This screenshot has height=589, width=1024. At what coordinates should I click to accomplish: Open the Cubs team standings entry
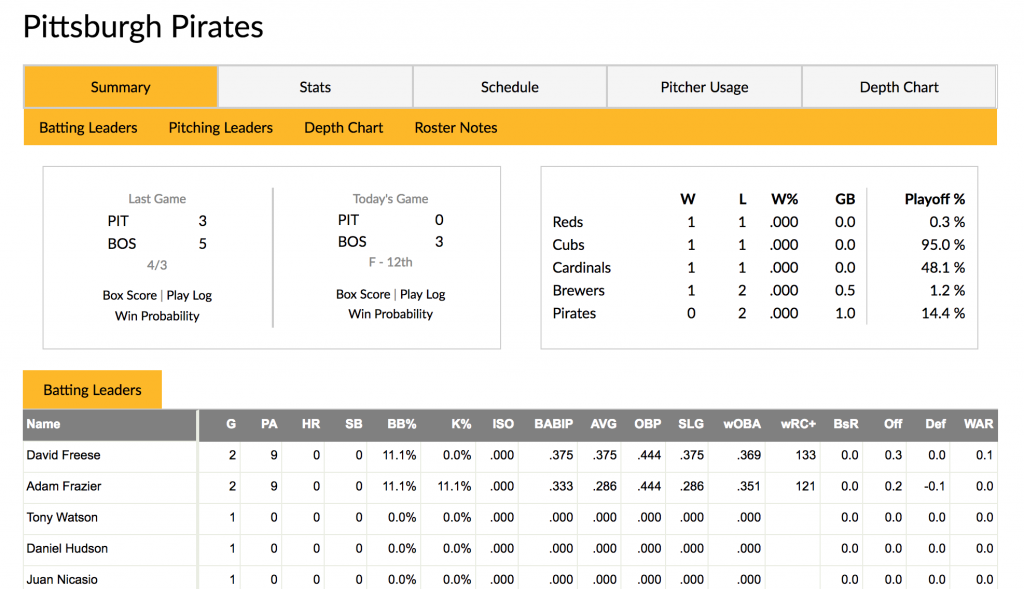click(x=568, y=245)
